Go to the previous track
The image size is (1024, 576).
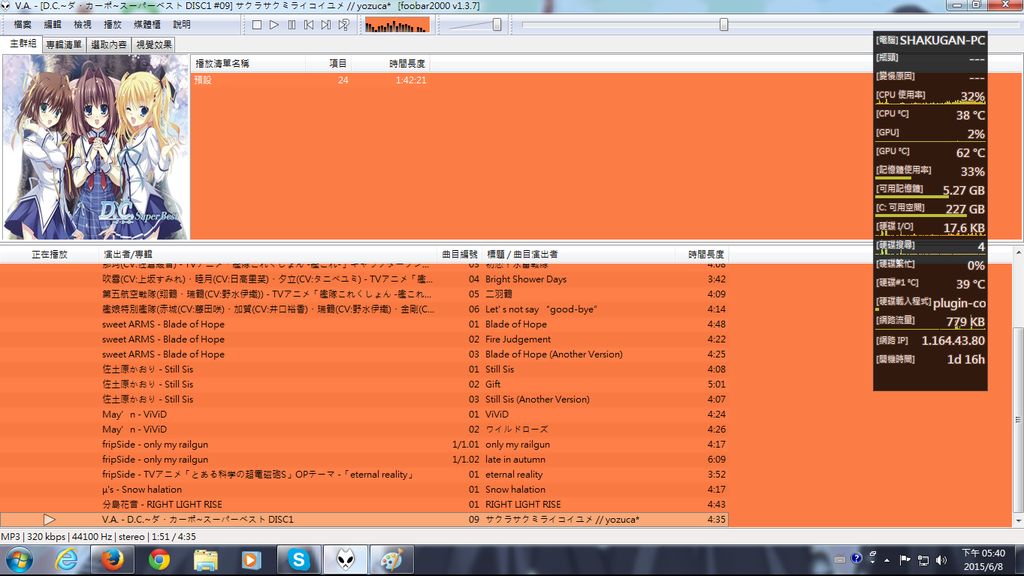click(x=309, y=25)
